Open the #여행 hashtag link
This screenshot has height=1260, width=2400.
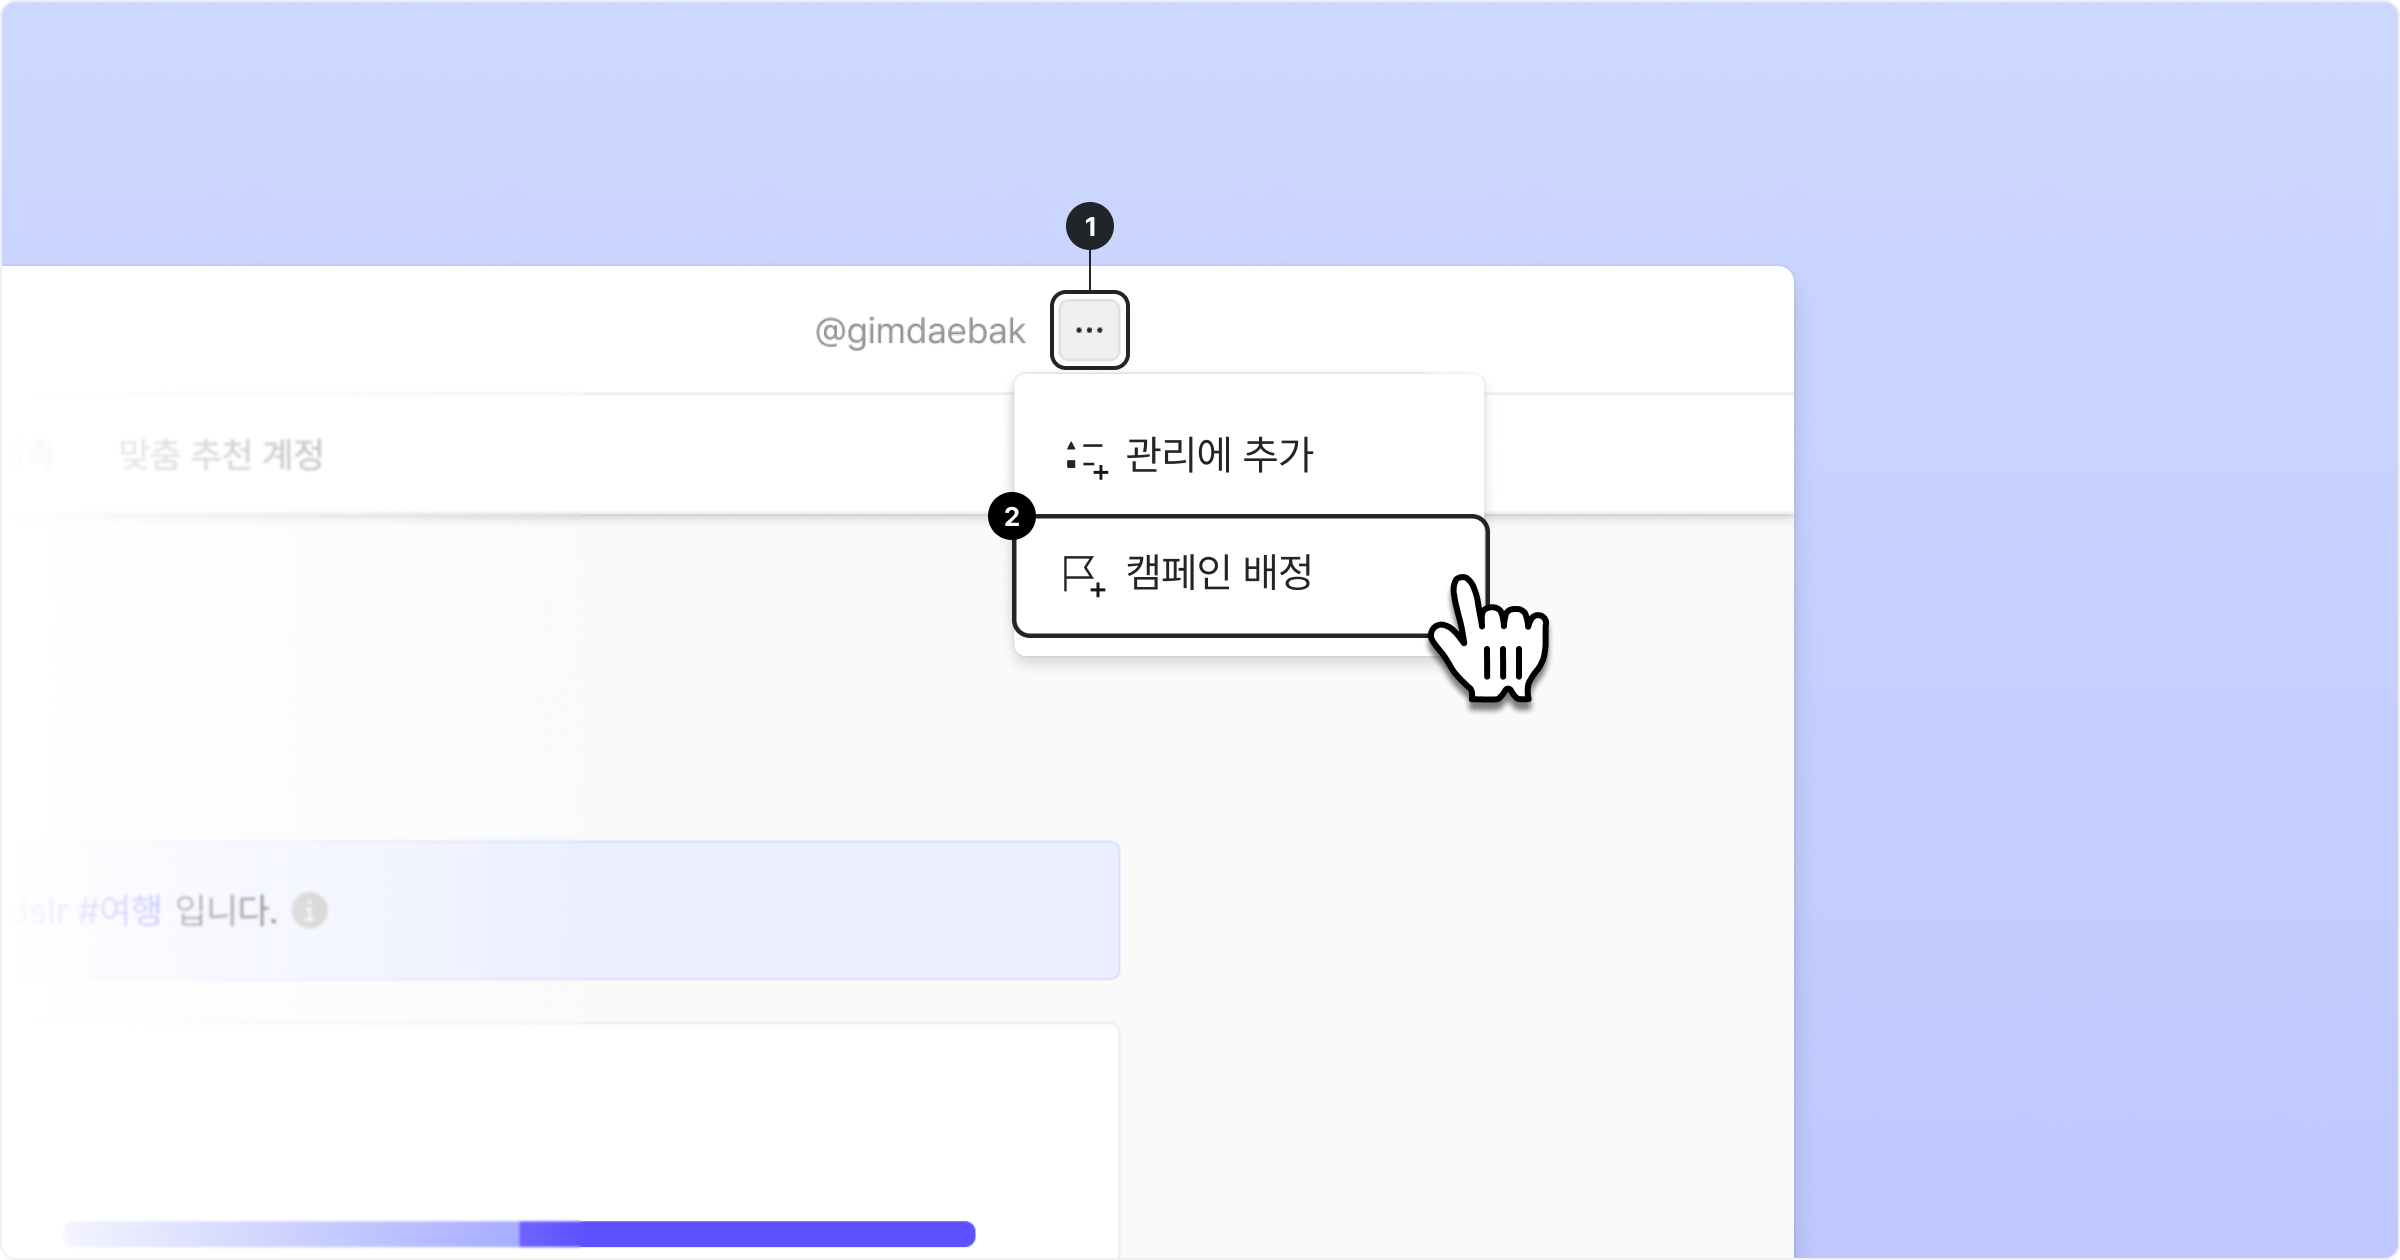tap(119, 911)
